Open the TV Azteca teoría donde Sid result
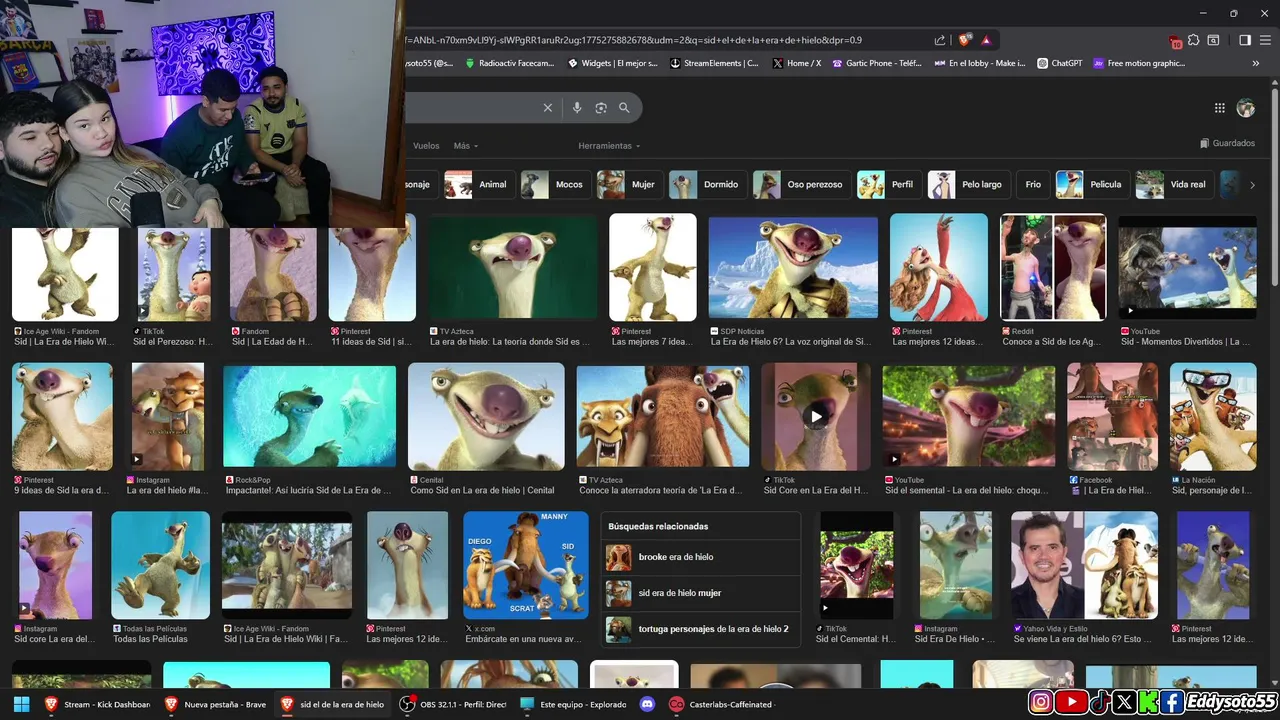1280x720 pixels. pyautogui.click(x=513, y=267)
